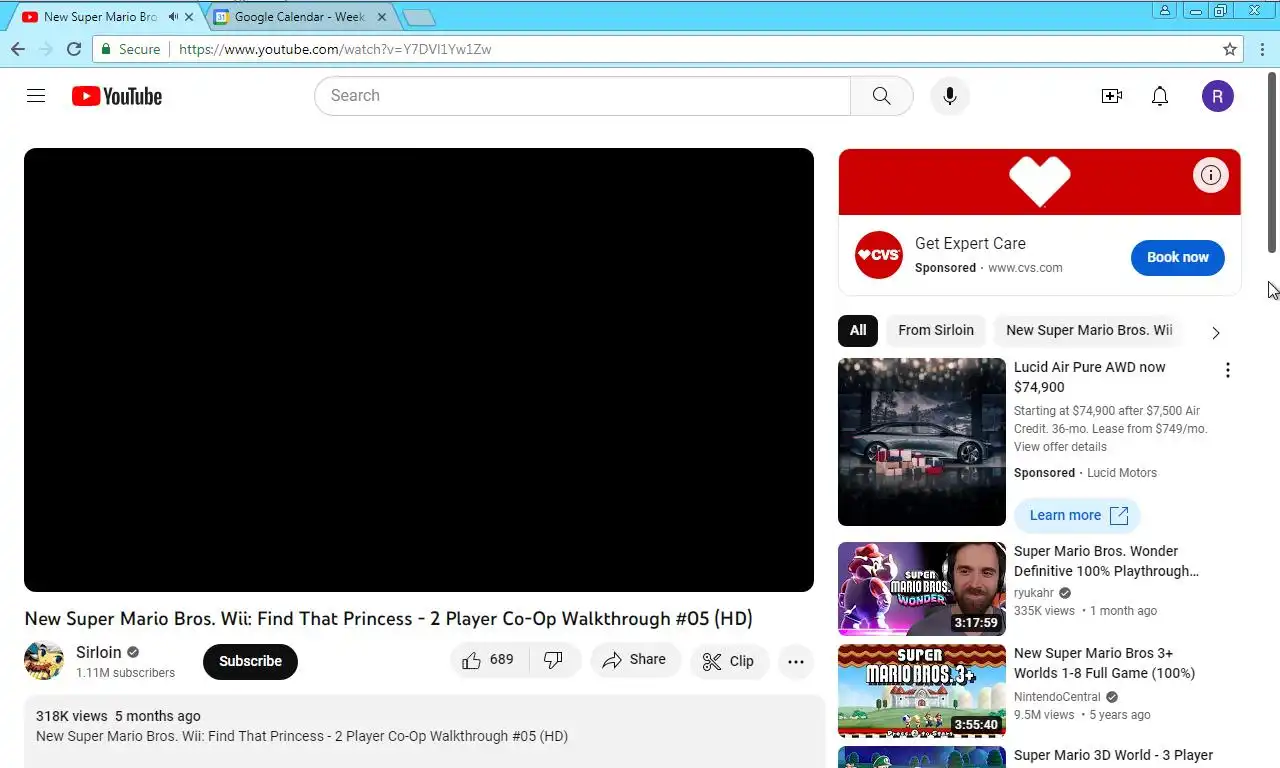Open the Create video camera icon
The width and height of the screenshot is (1280, 768).
1111,96
